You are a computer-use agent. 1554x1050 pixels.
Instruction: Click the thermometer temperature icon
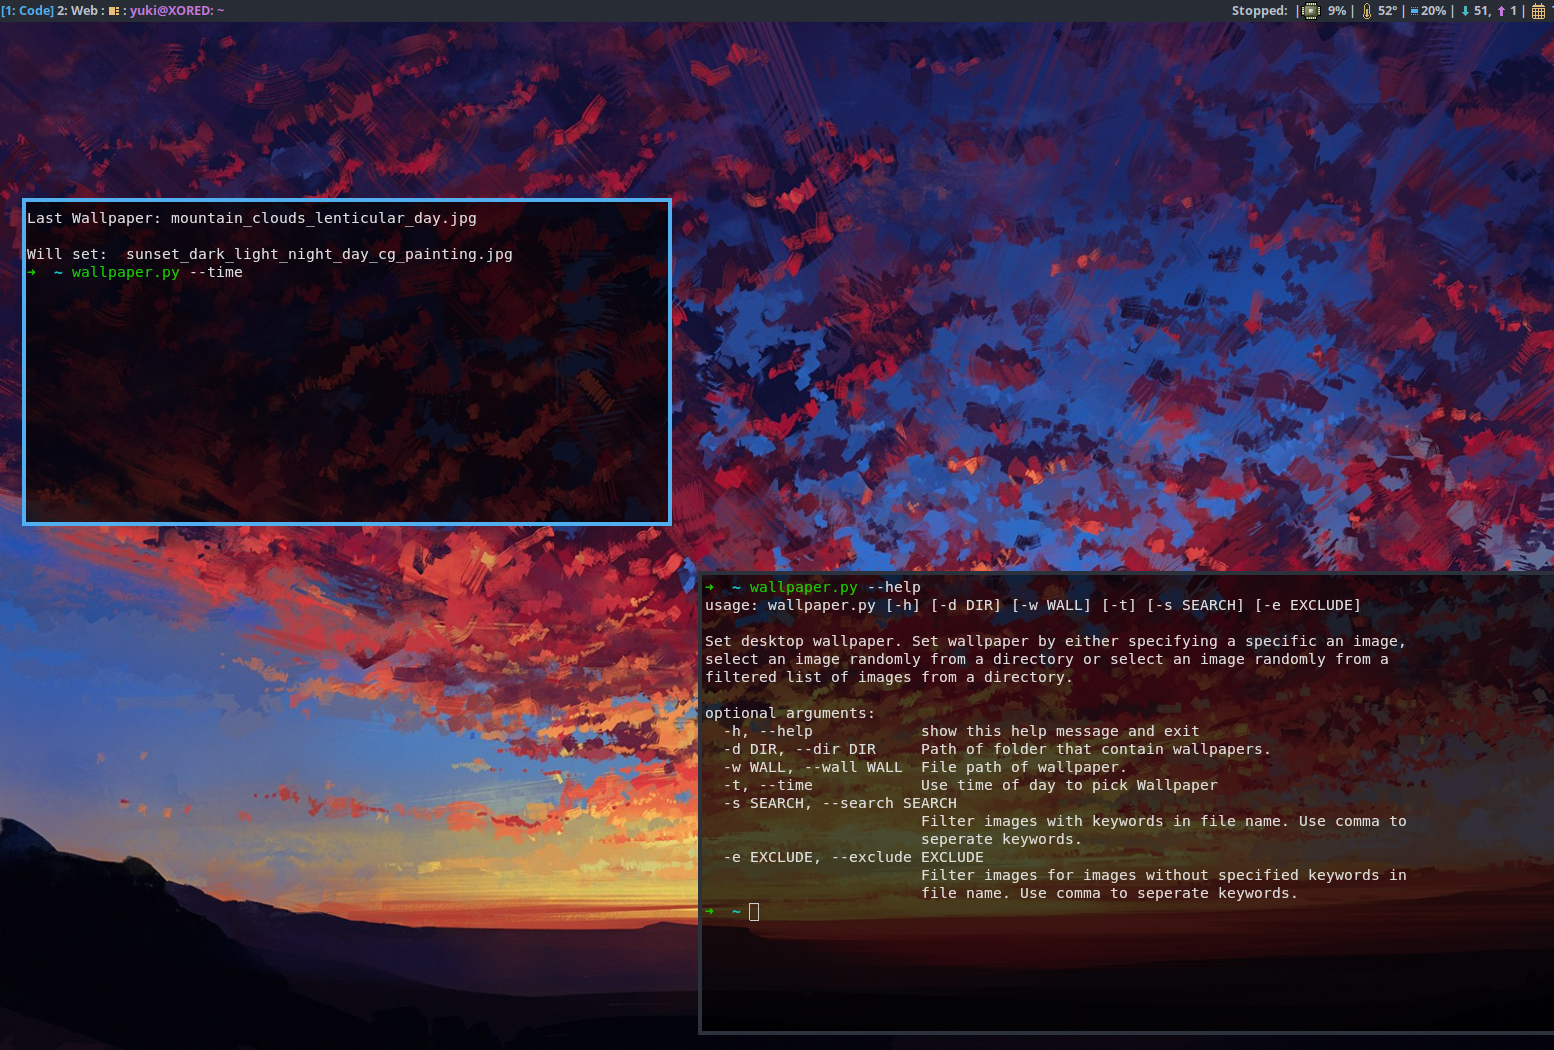click(1366, 11)
